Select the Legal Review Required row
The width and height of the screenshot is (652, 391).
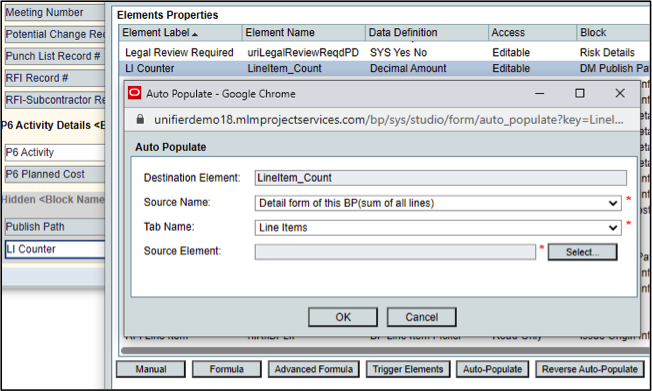coord(385,52)
